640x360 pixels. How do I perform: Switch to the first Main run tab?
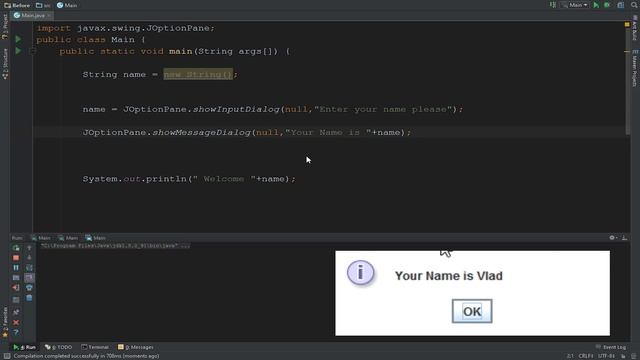41,238
